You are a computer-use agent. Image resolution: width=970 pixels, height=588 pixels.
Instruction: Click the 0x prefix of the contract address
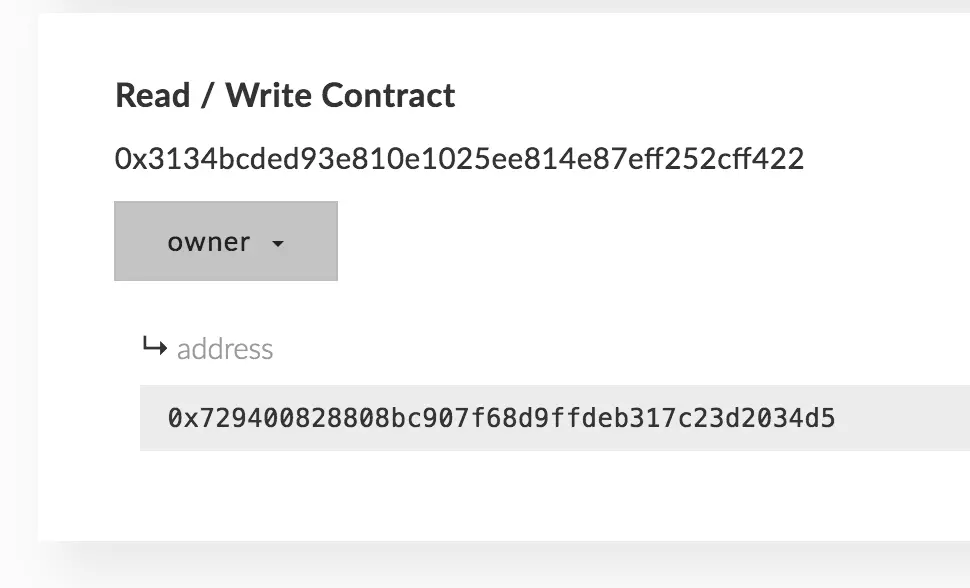[x=131, y=158]
